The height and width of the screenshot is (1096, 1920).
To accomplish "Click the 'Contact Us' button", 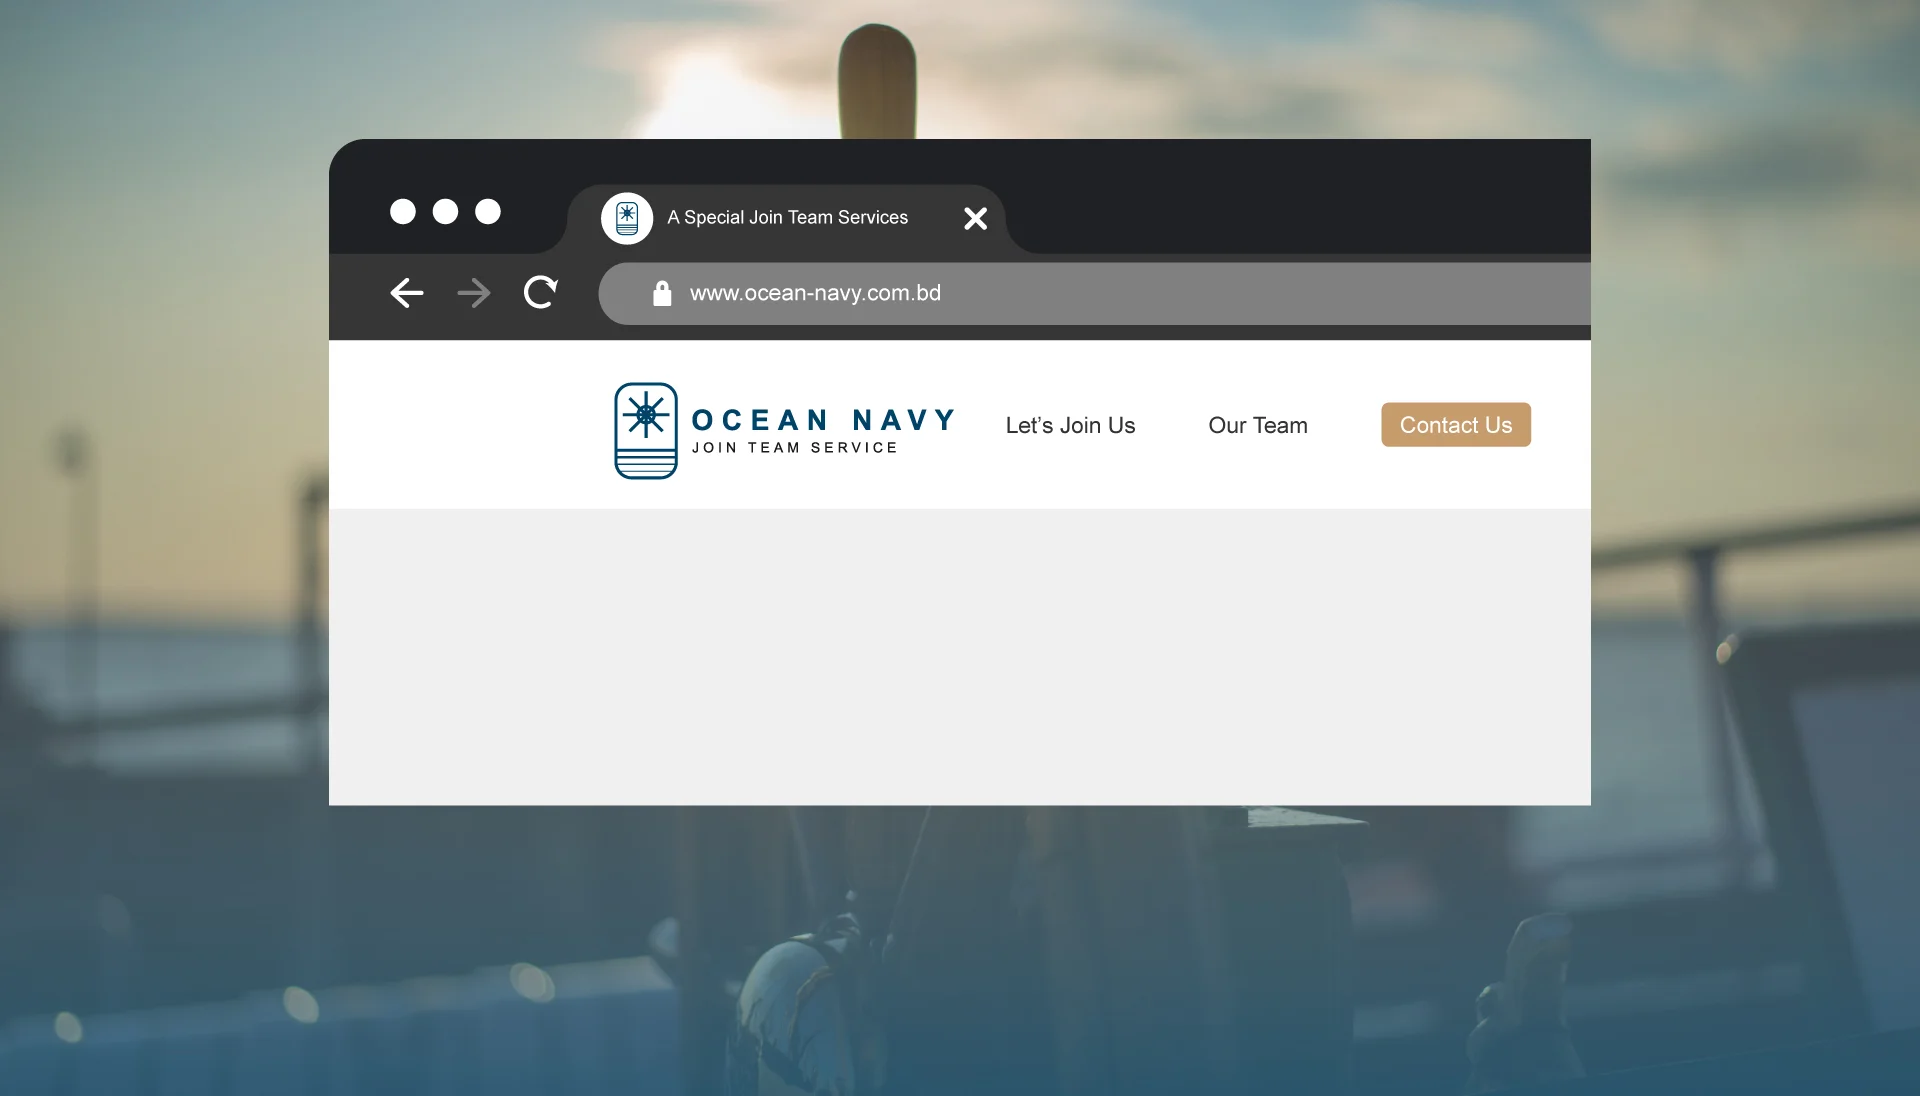I will (x=1456, y=425).
